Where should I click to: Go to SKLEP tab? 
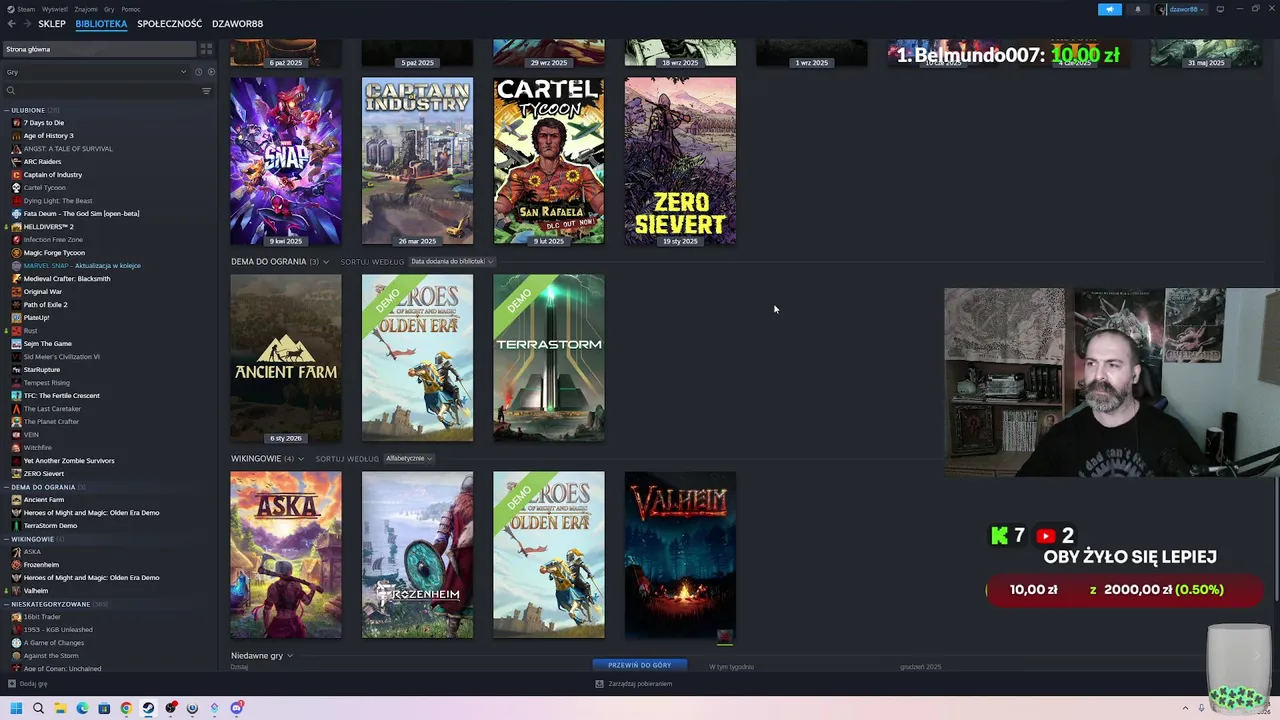(x=52, y=24)
